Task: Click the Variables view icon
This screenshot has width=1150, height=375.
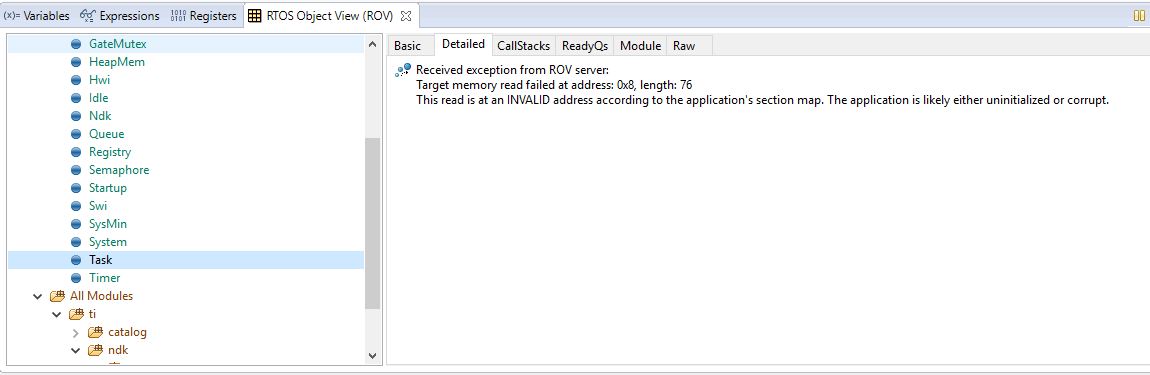Action: click(x=12, y=15)
